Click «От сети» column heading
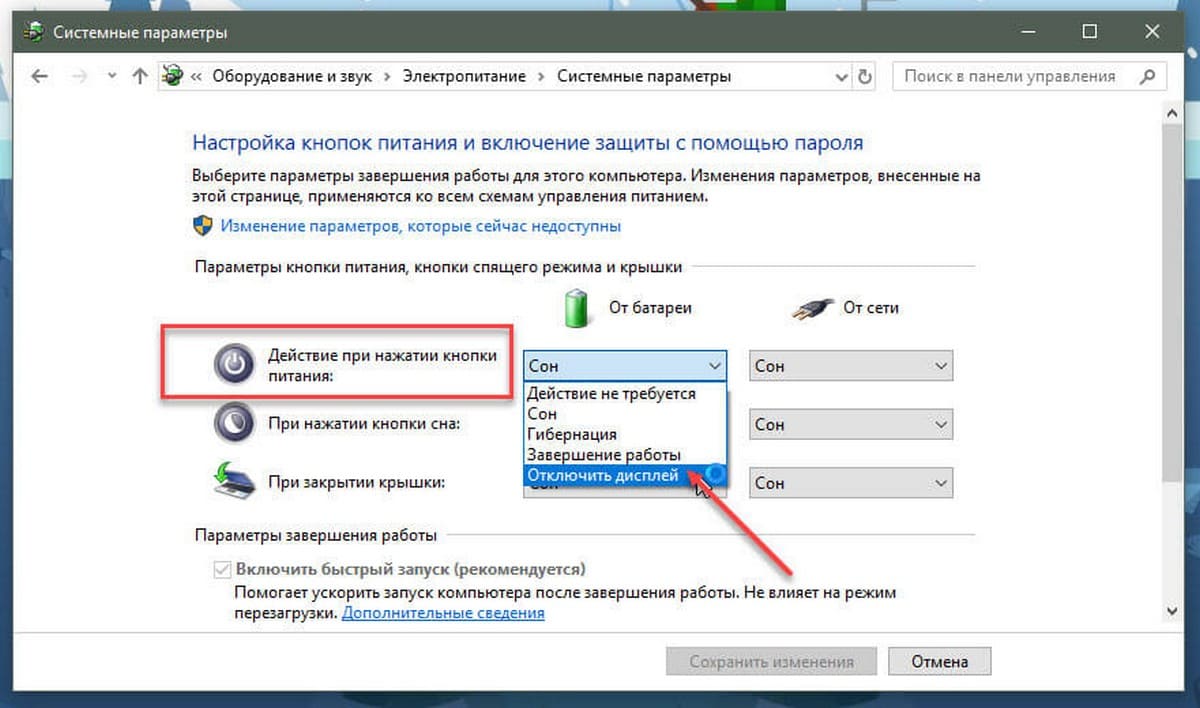The height and width of the screenshot is (708, 1200). (x=871, y=307)
